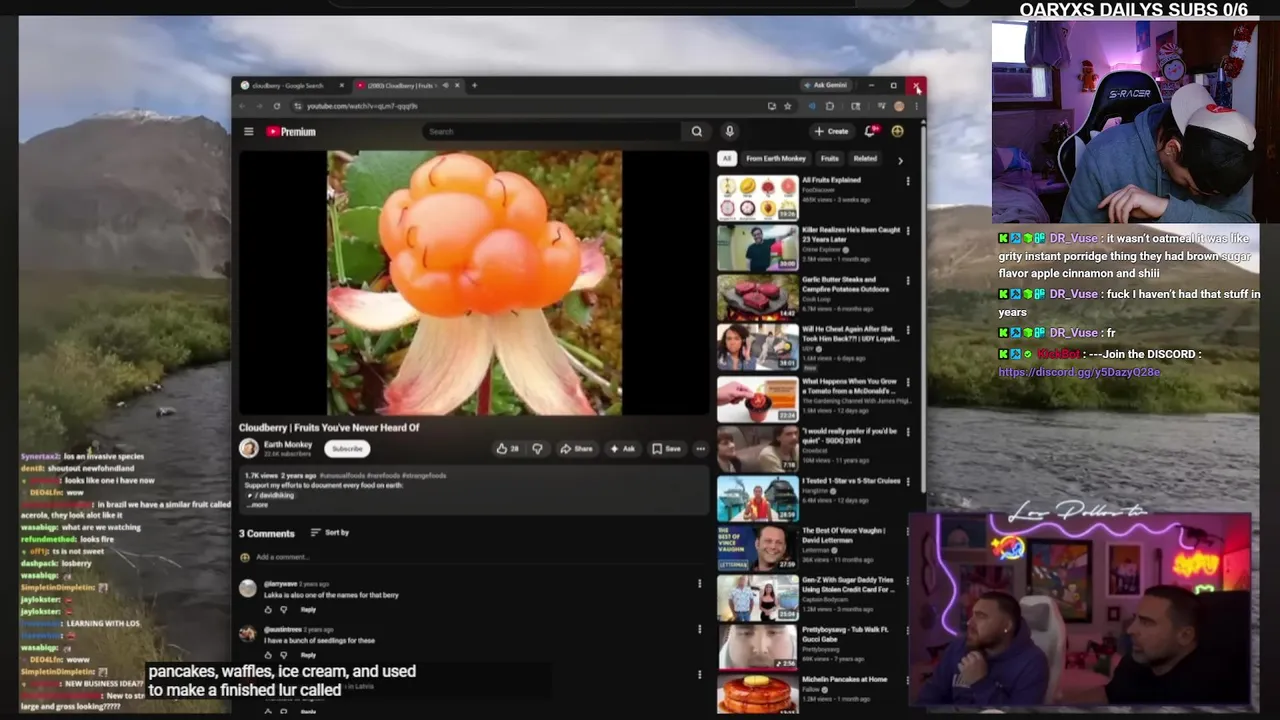The height and width of the screenshot is (720, 1280).
Task: Open the YouTube hamburger guide menu
Action: pyautogui.click(x=249, y=131)
